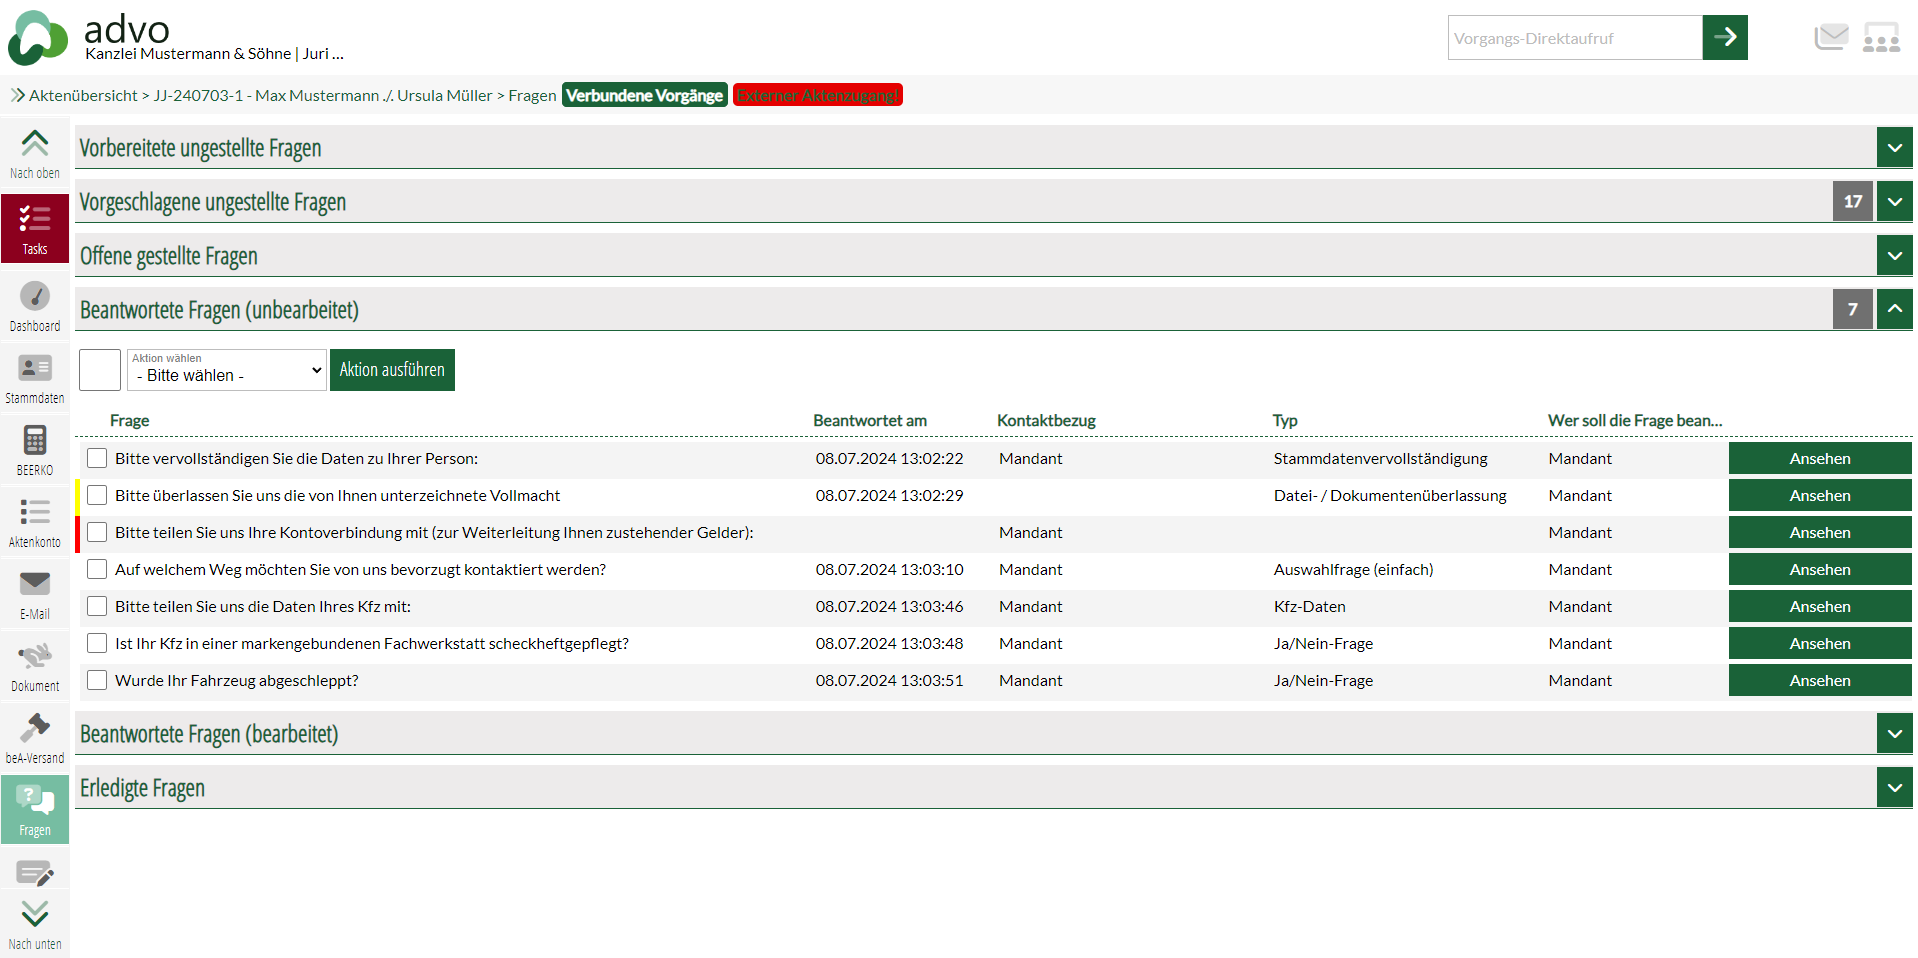Select the Vollmacht question checkbox

97,496
